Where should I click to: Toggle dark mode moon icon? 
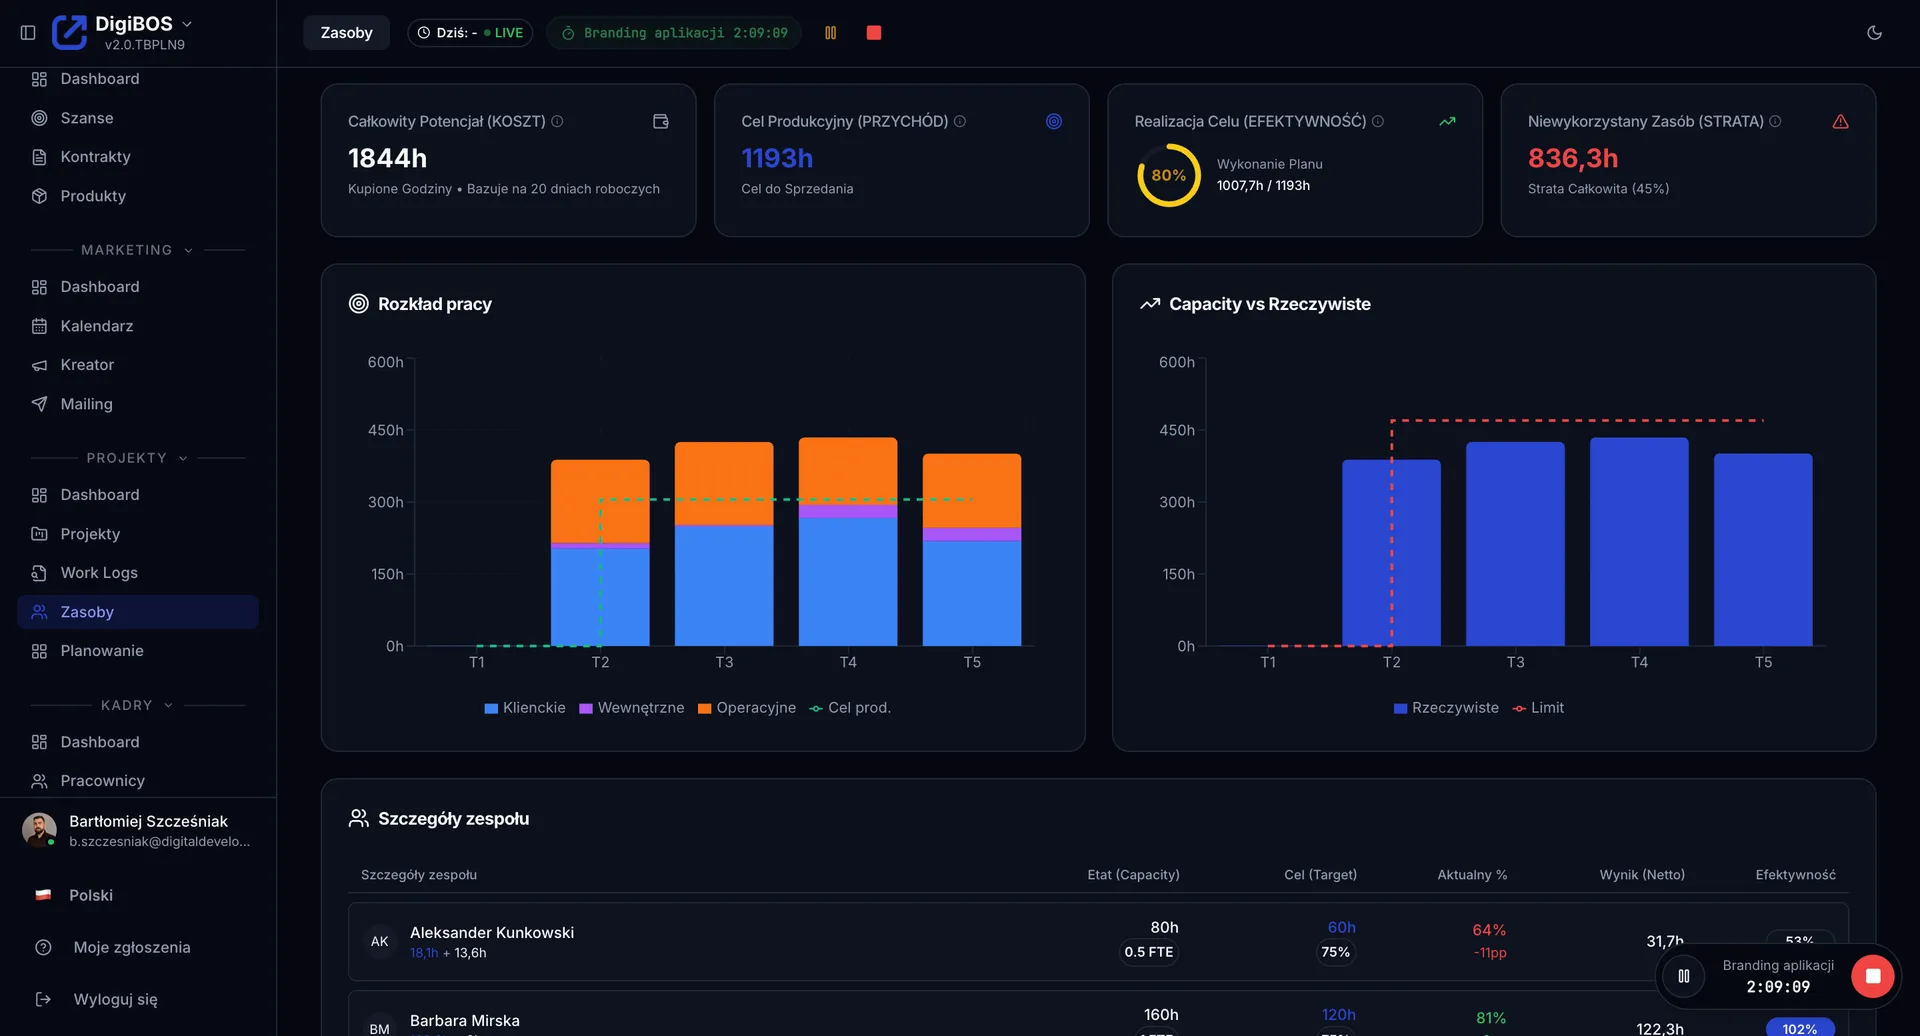coord(1874,33)
